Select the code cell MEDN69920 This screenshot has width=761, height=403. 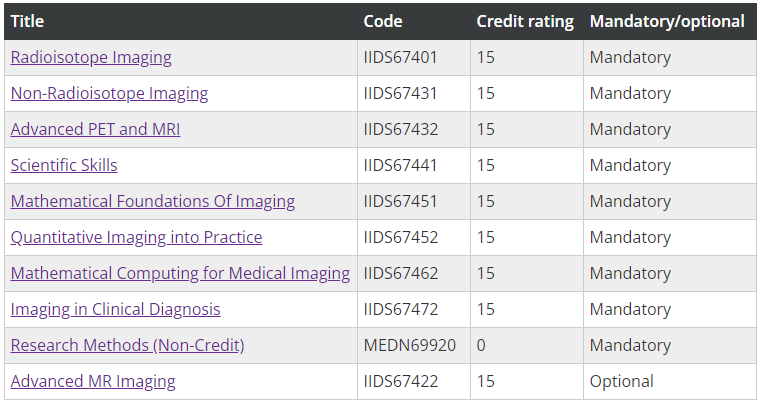tap(409, 346)
